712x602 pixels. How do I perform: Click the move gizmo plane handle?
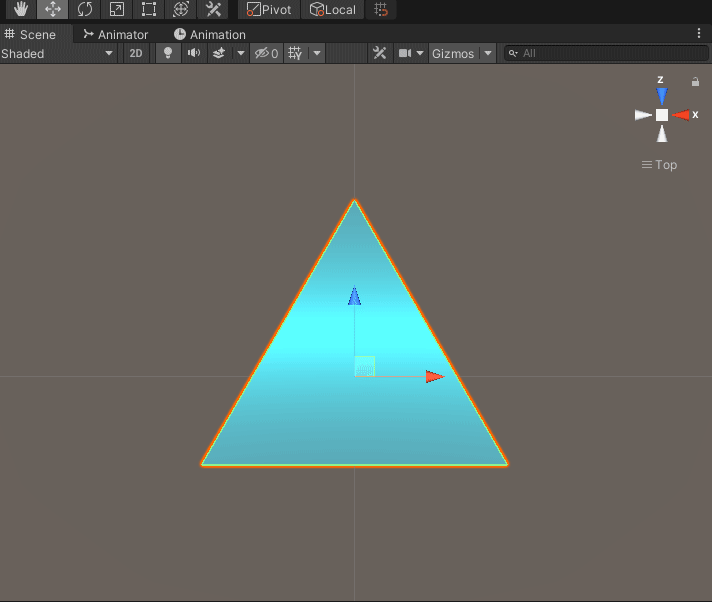[365, 366]
